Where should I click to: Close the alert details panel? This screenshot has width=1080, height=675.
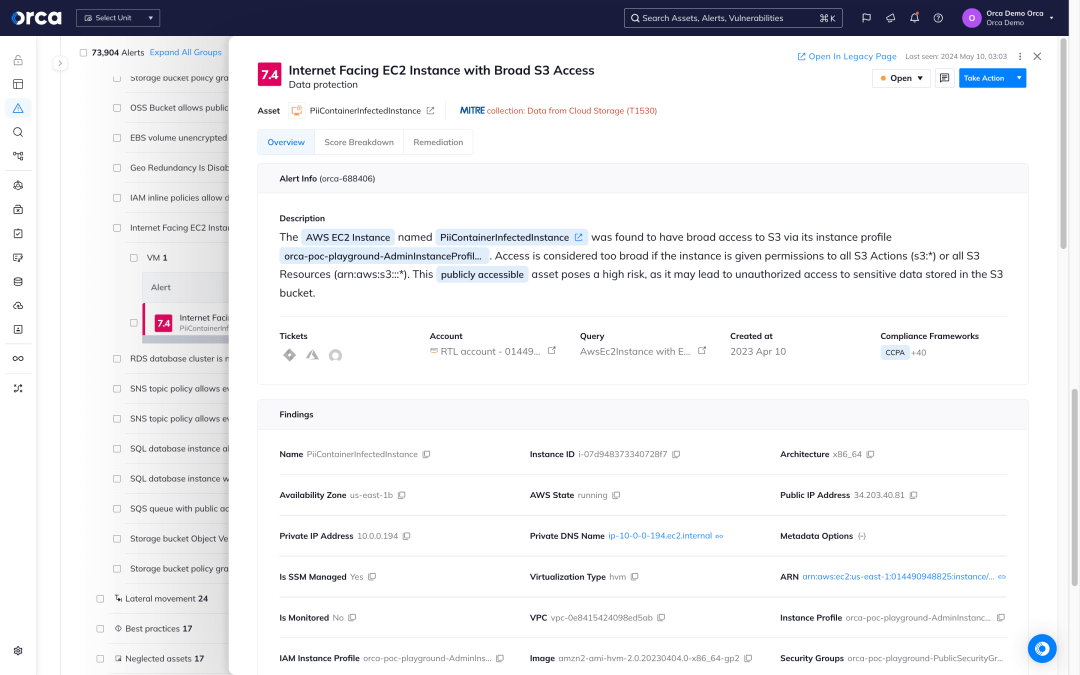1037,56
